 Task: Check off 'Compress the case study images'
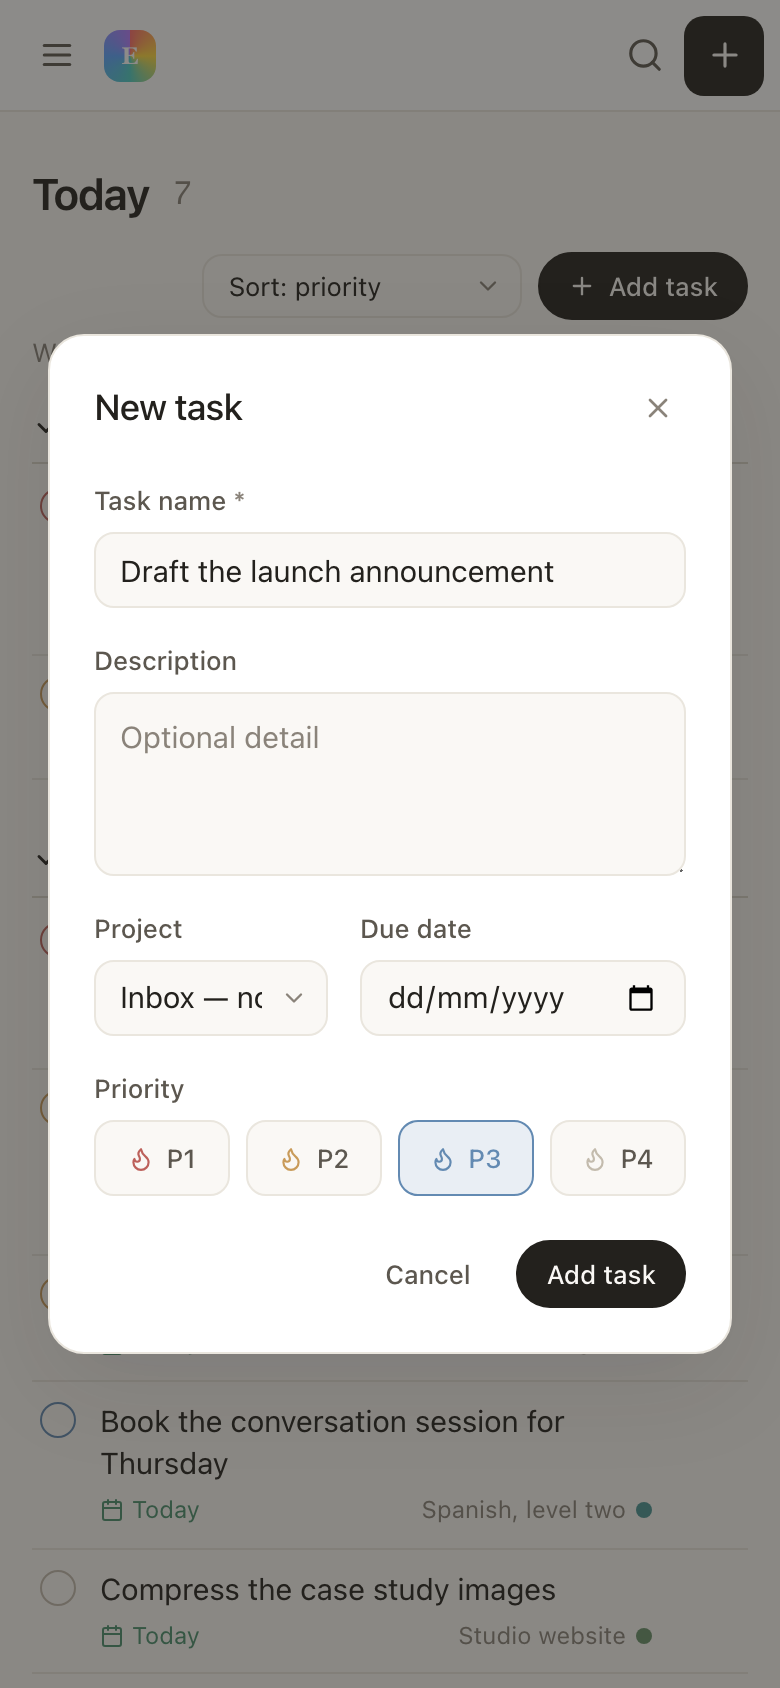58,1588
